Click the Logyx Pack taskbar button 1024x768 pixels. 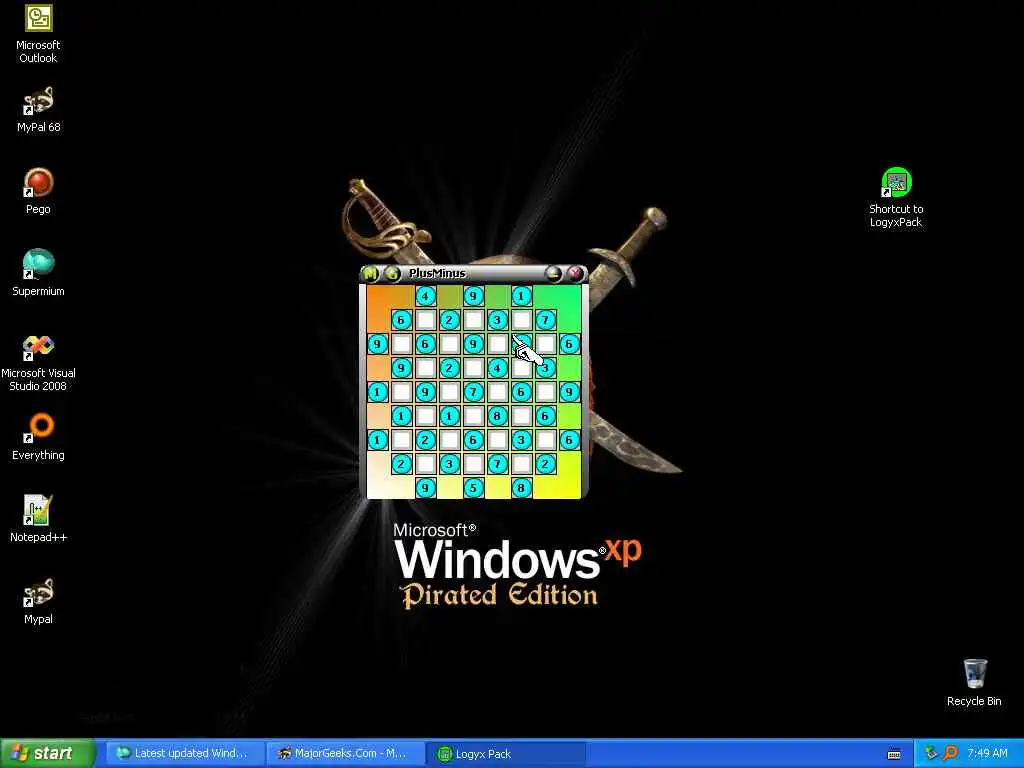tap(506, 754)
